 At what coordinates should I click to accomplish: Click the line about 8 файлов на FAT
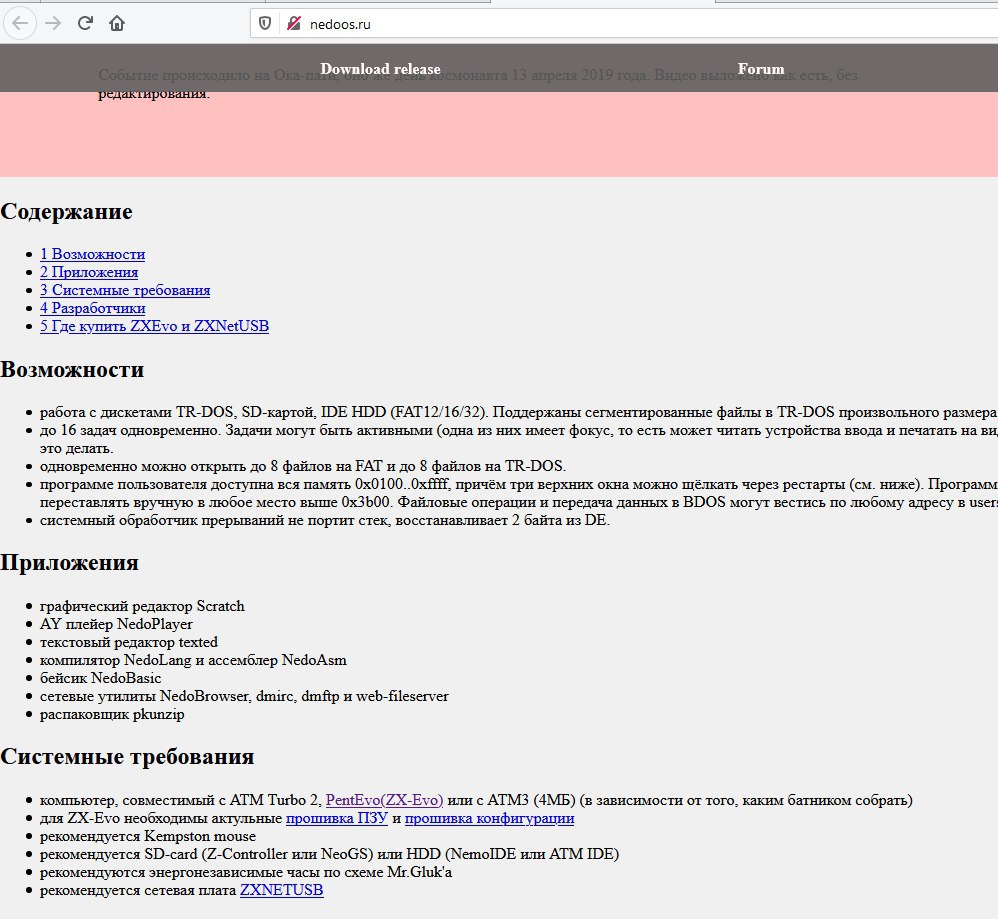(x=302, y=466)
